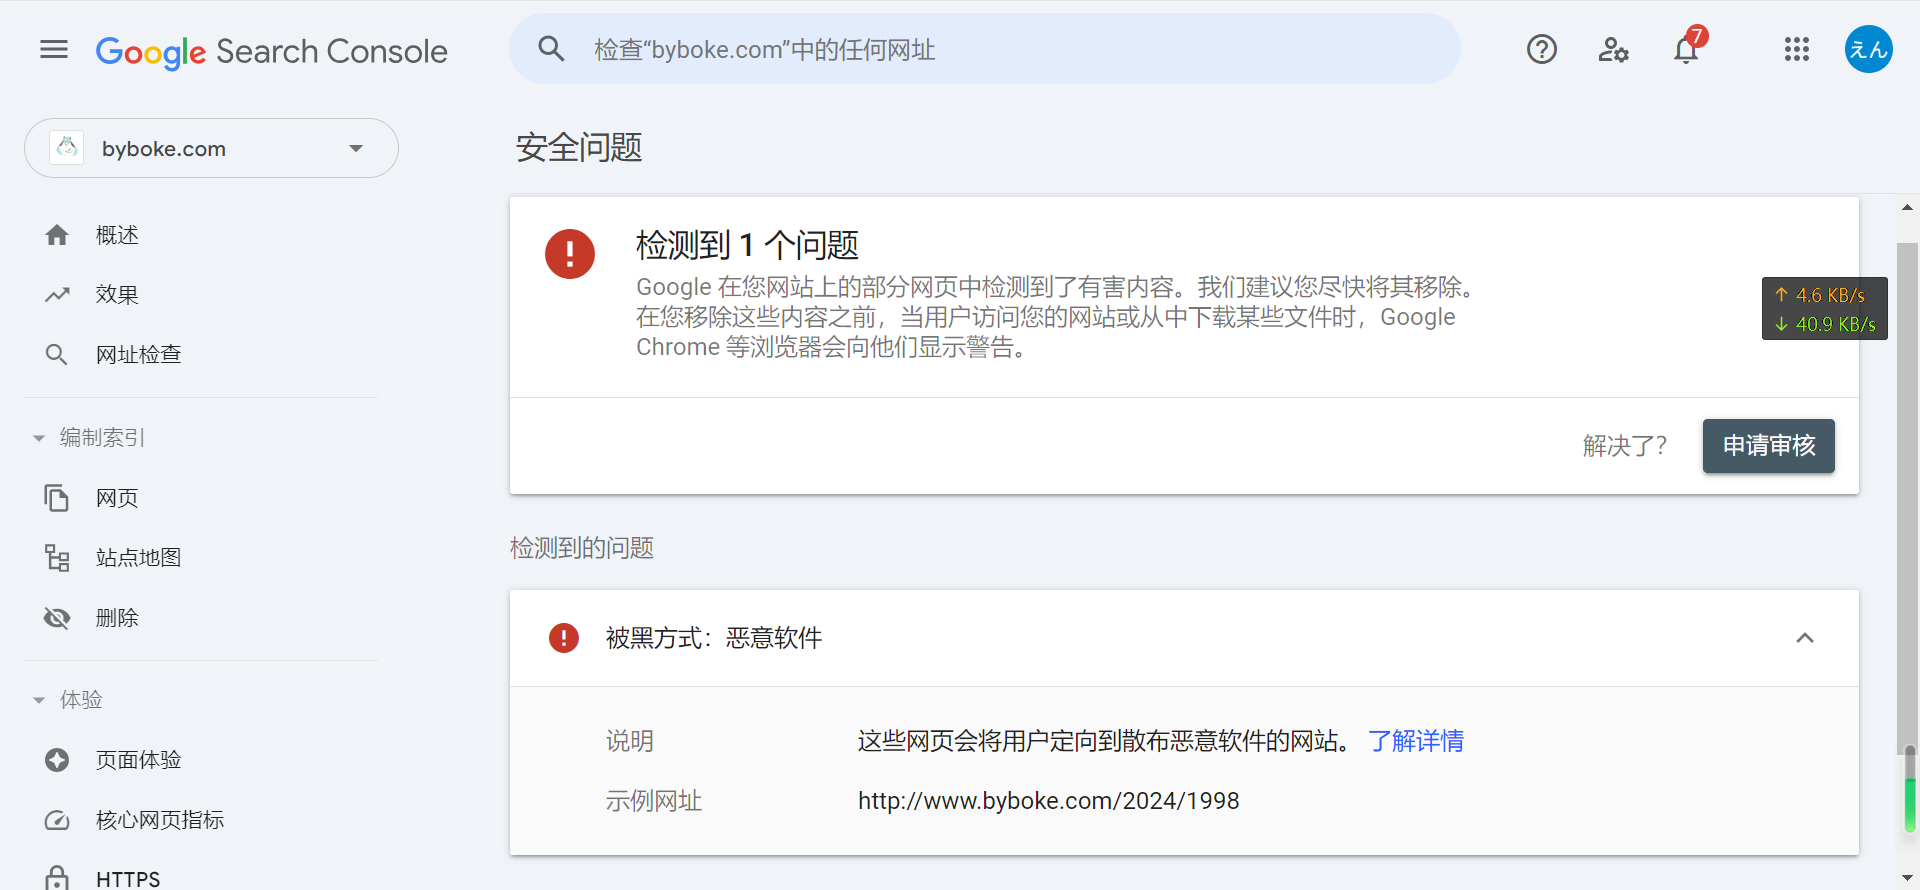Screen dimensions: 1920x890
Task: Click the URL inspection search field
Action: (985, 49)
